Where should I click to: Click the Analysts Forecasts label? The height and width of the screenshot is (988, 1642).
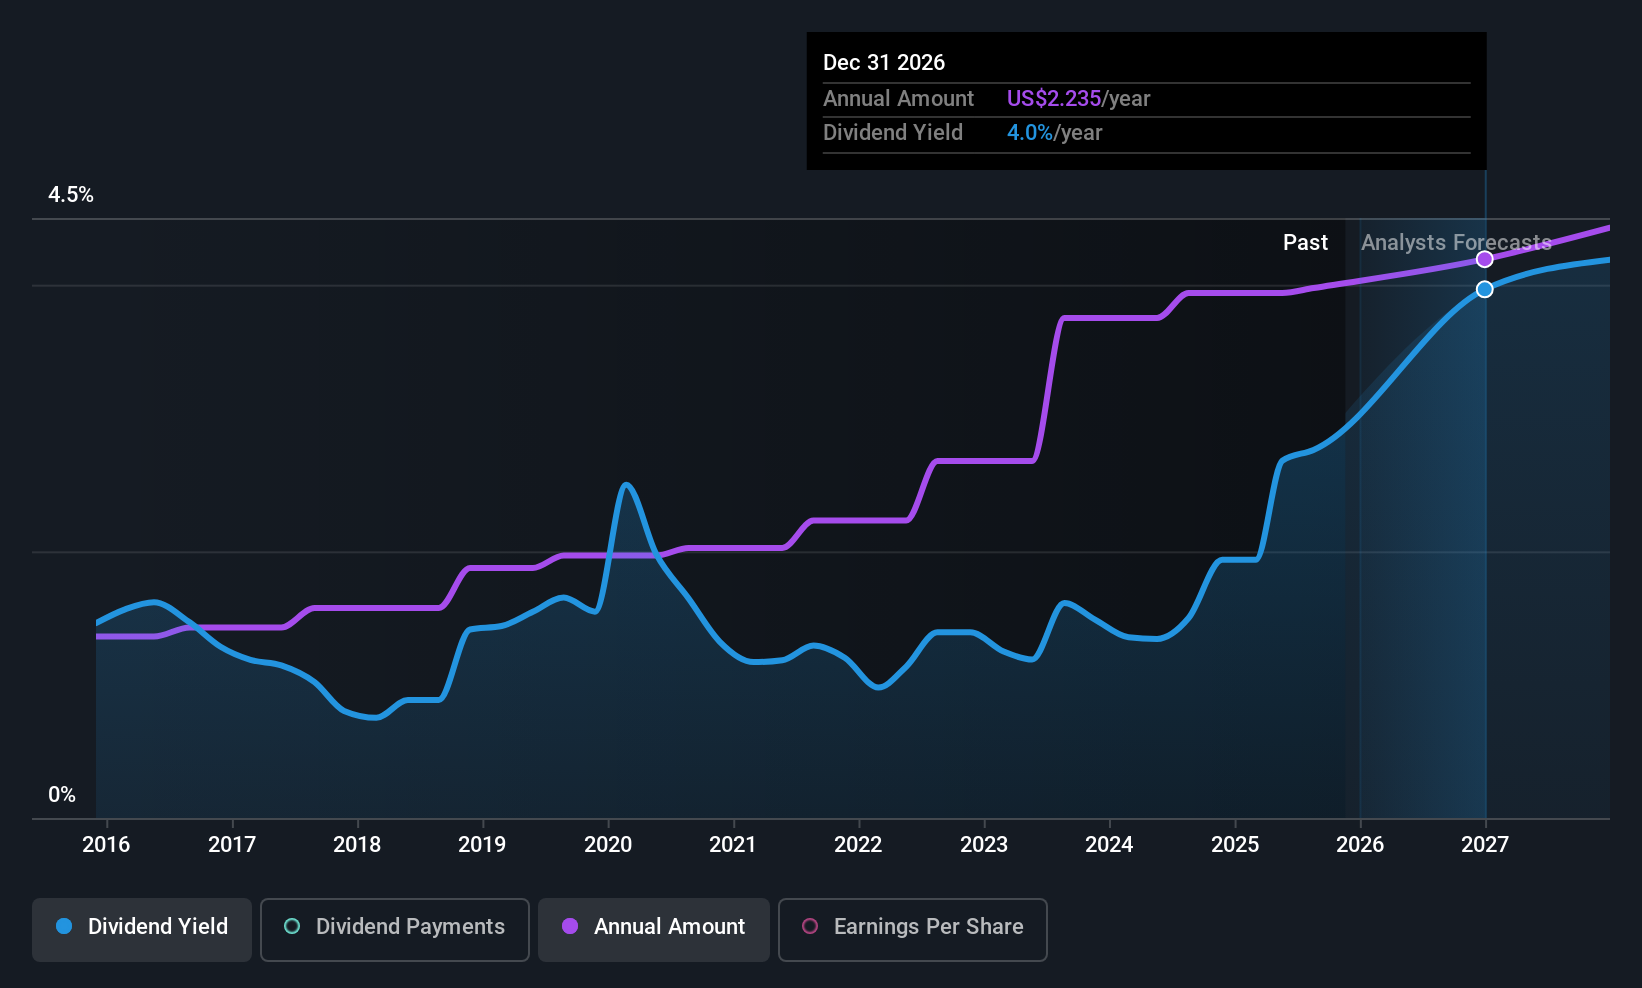click(x=1456, y=243)
